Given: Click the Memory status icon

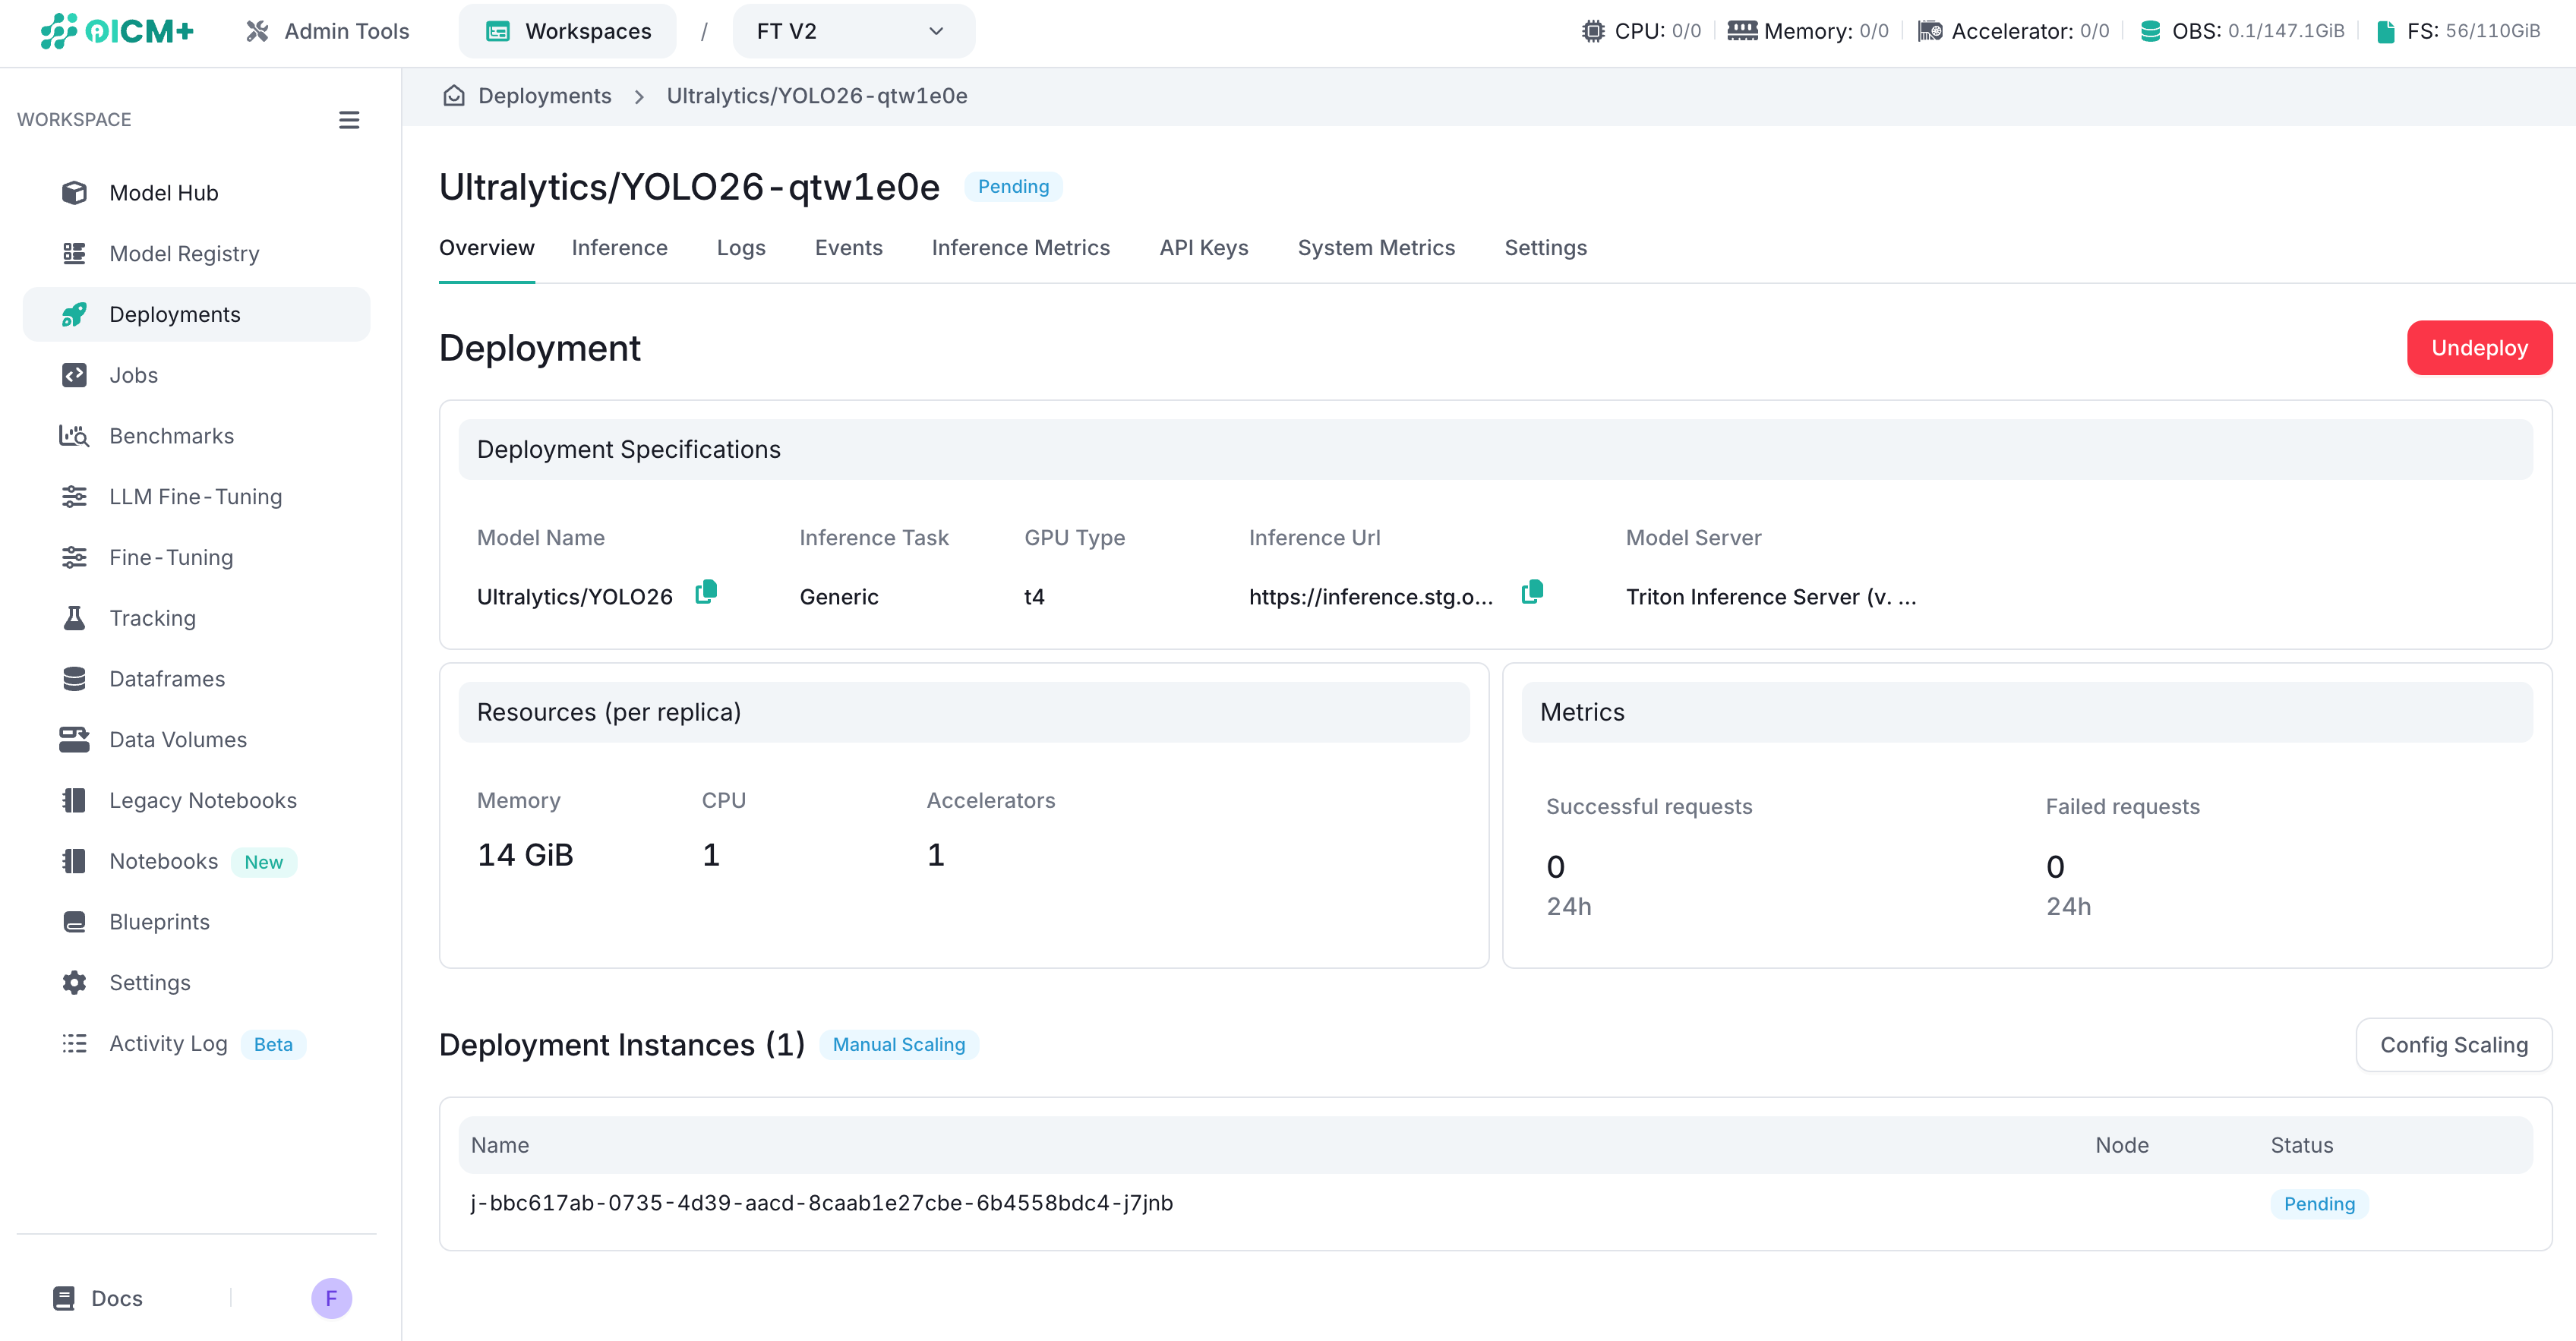Looking at the screenshot, I should click(1742, 31).
